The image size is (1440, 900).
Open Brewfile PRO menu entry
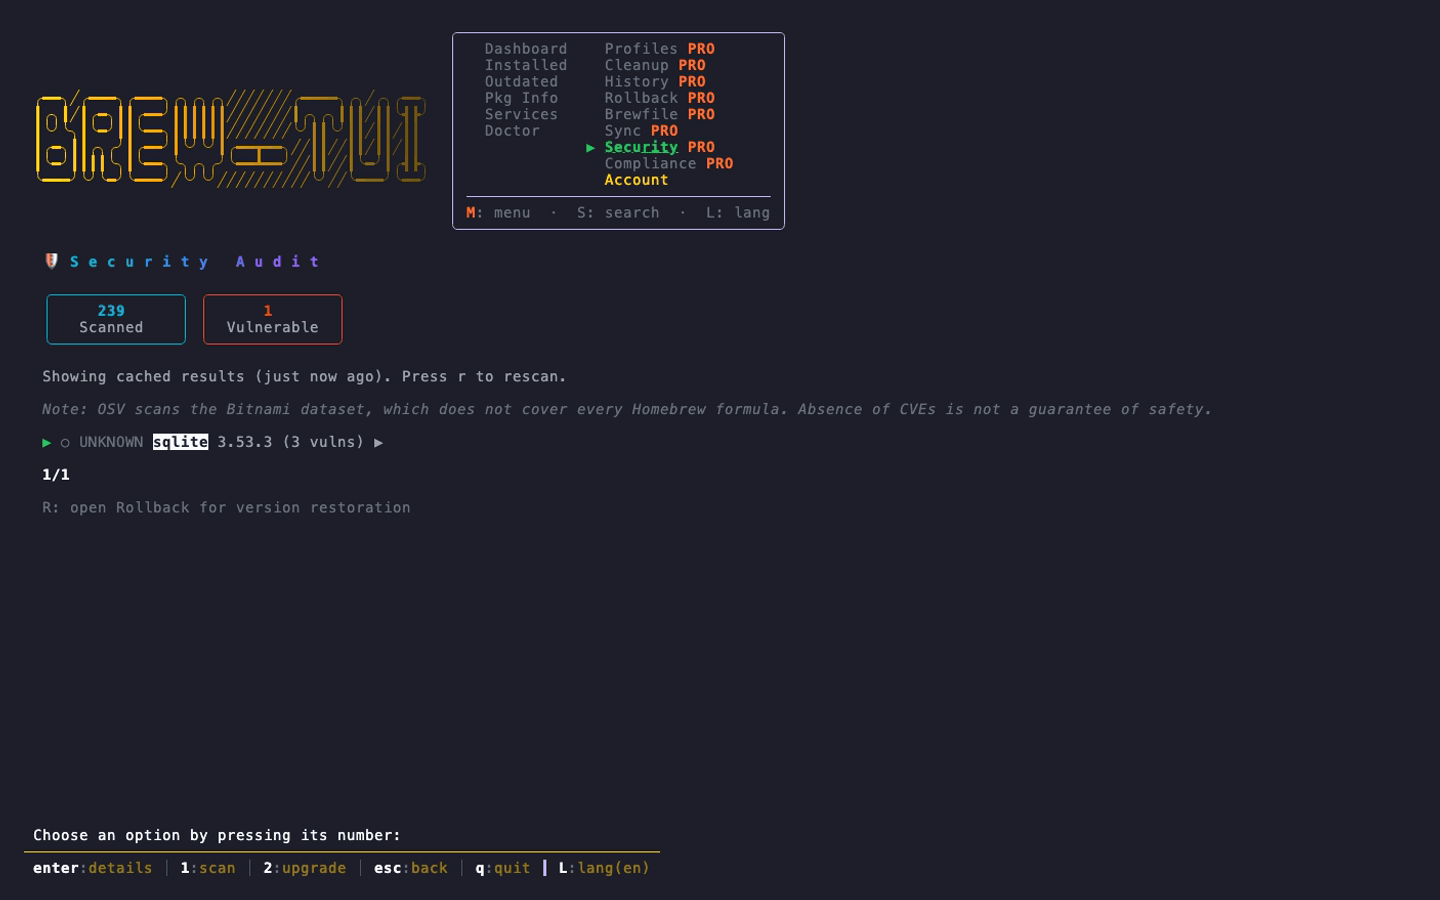(x=659, y=114)
